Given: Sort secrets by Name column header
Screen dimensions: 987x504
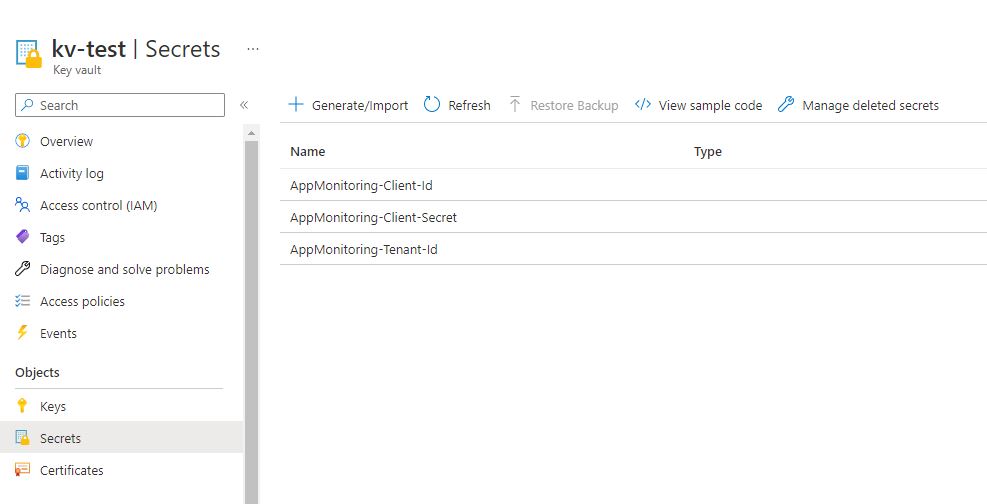Looking at the screenshot, I should (308, 152).
